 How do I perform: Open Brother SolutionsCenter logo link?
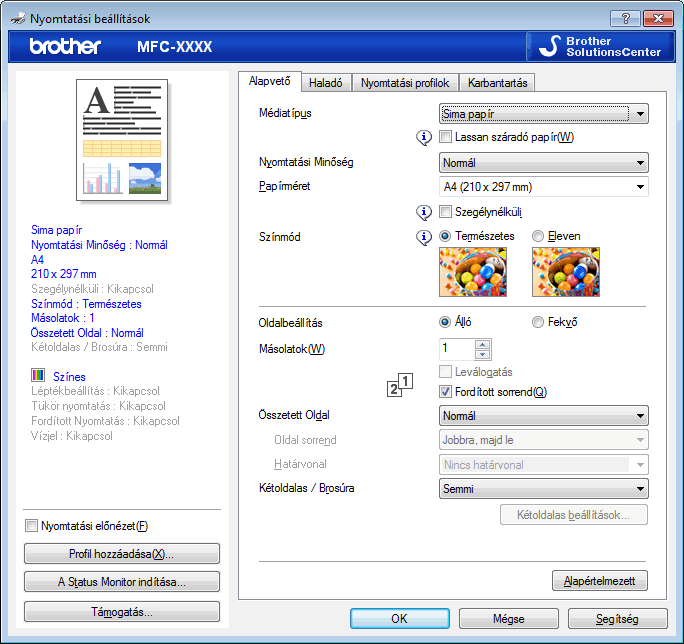click(600, 46)
